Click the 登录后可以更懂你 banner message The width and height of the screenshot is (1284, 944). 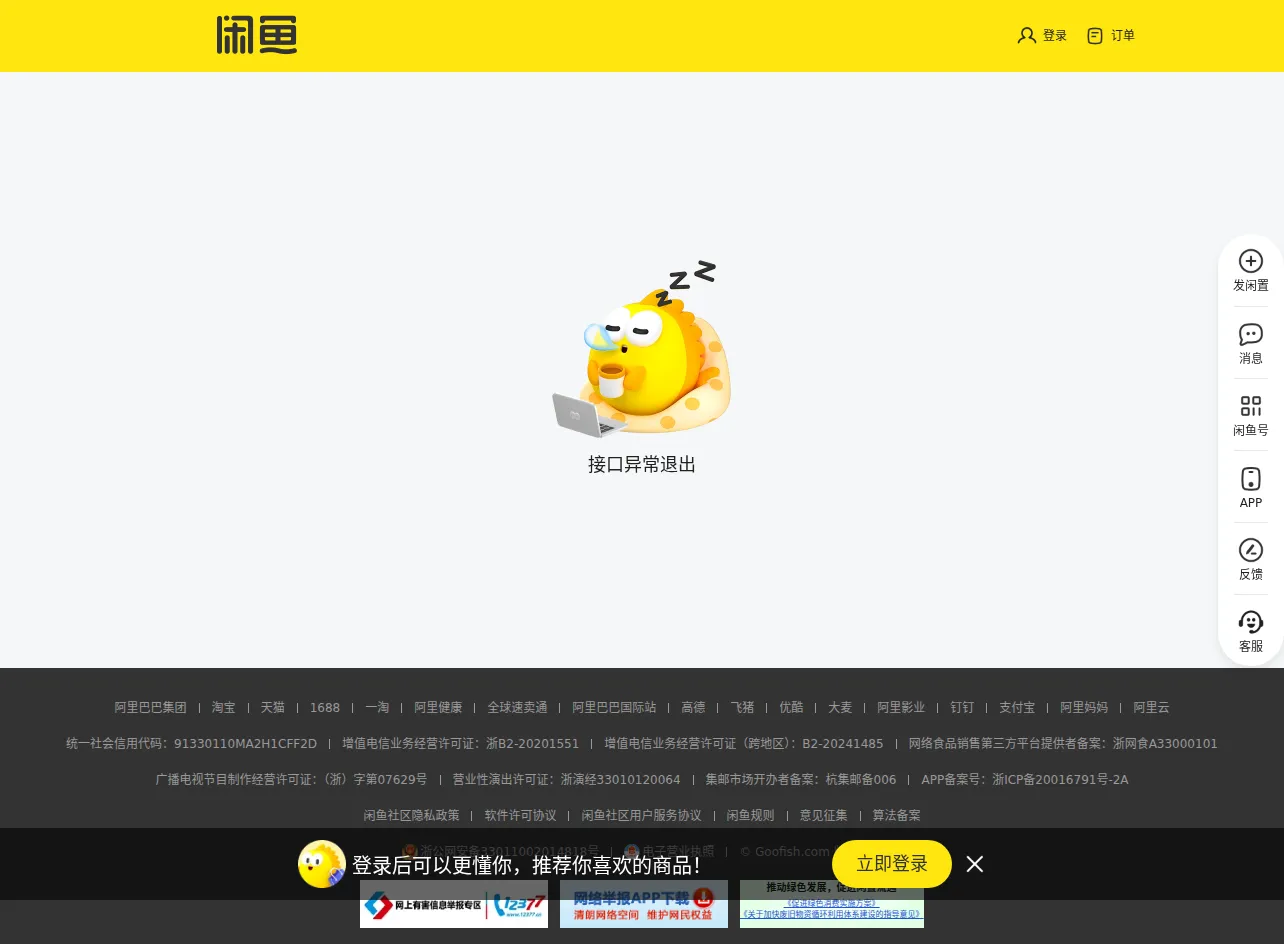pos(527,865)
